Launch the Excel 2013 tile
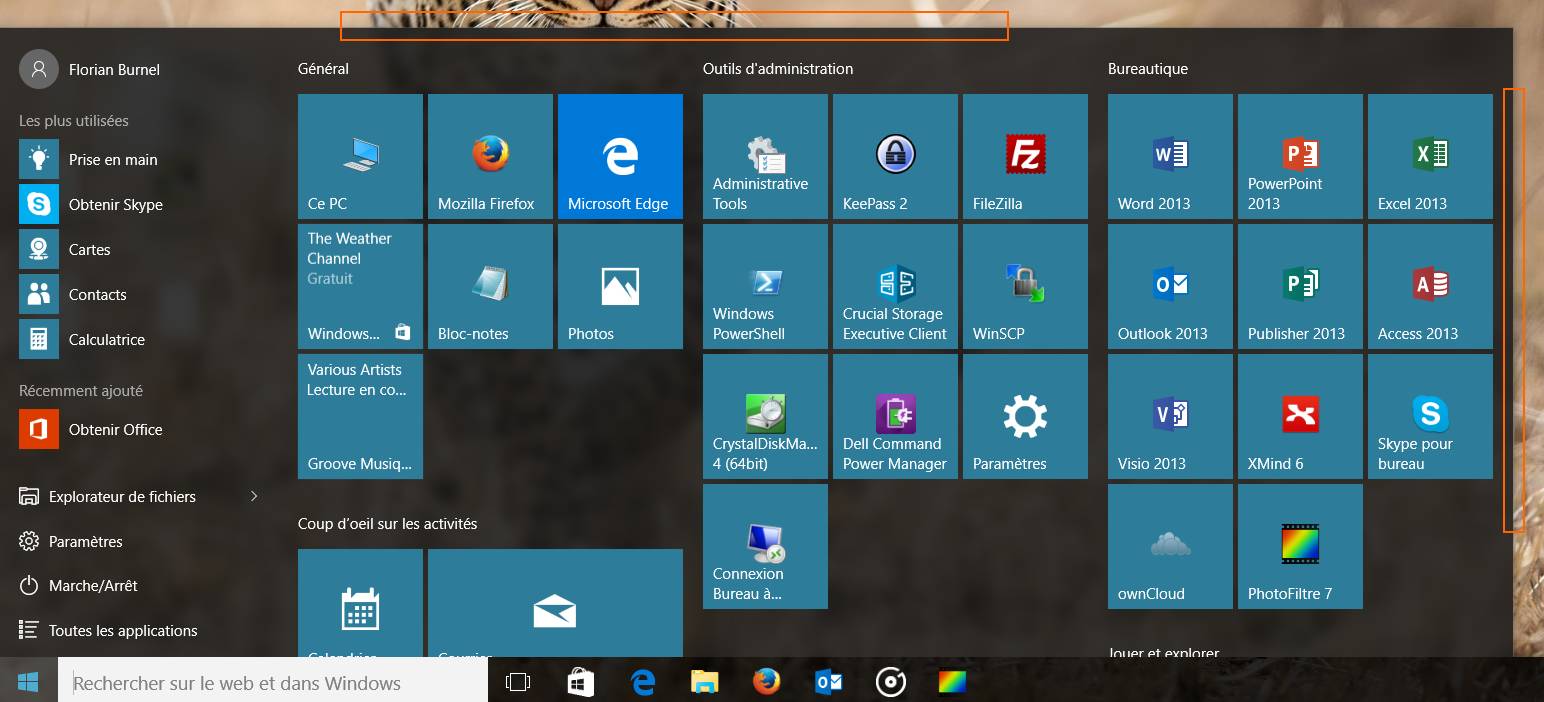The width and height of the screenshot is (1544, 702). [1430, 156]
